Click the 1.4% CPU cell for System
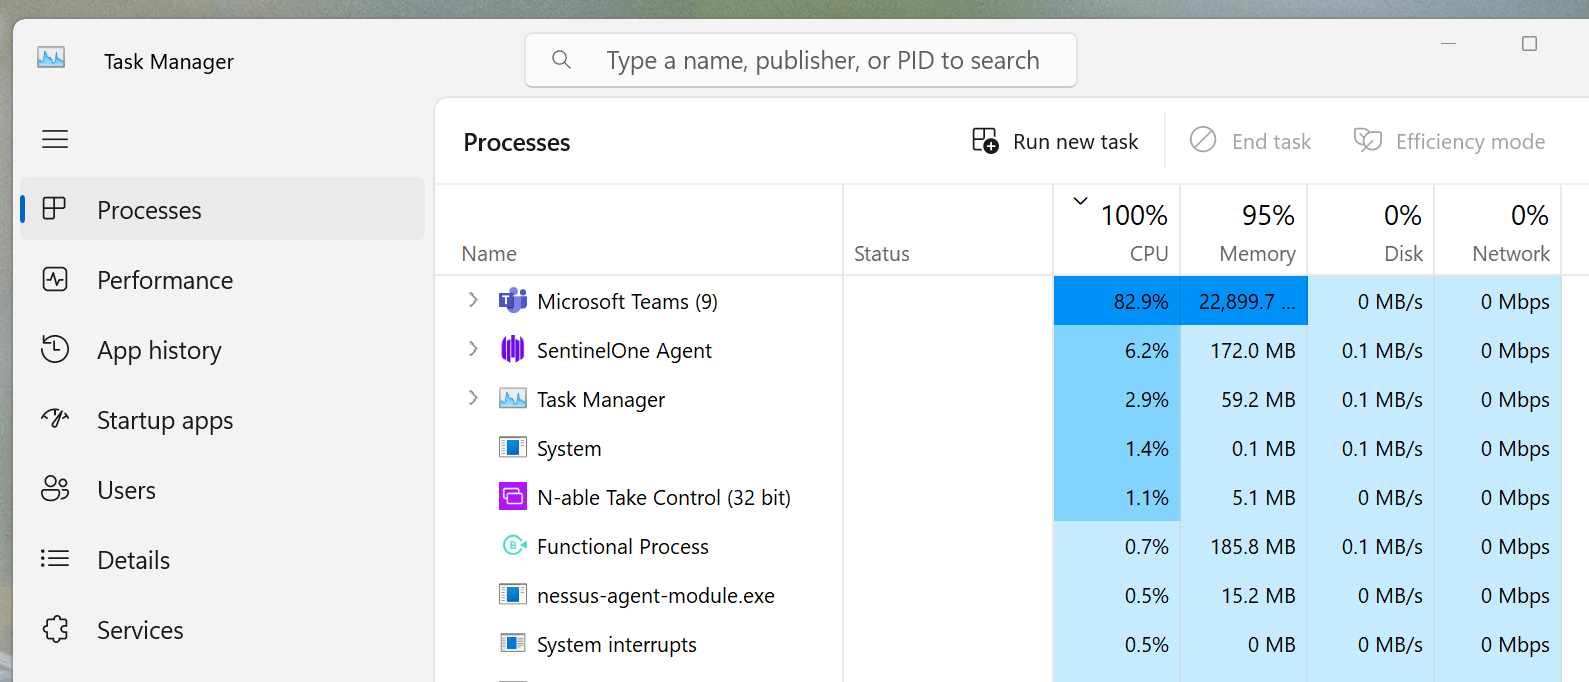 1117,448
